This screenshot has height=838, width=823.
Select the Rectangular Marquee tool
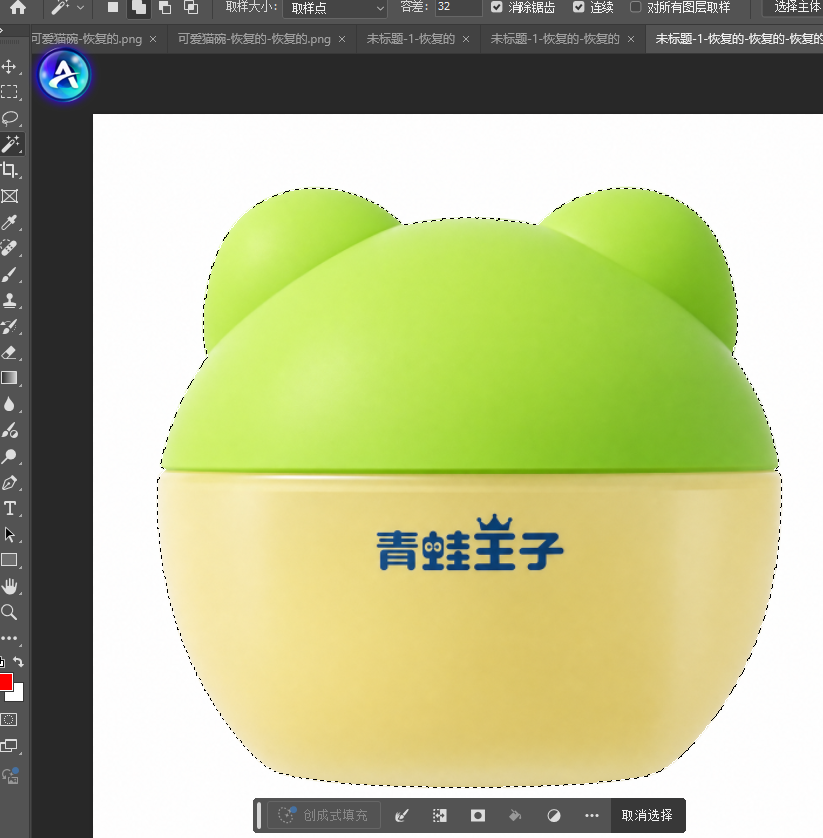click(9, 92)
